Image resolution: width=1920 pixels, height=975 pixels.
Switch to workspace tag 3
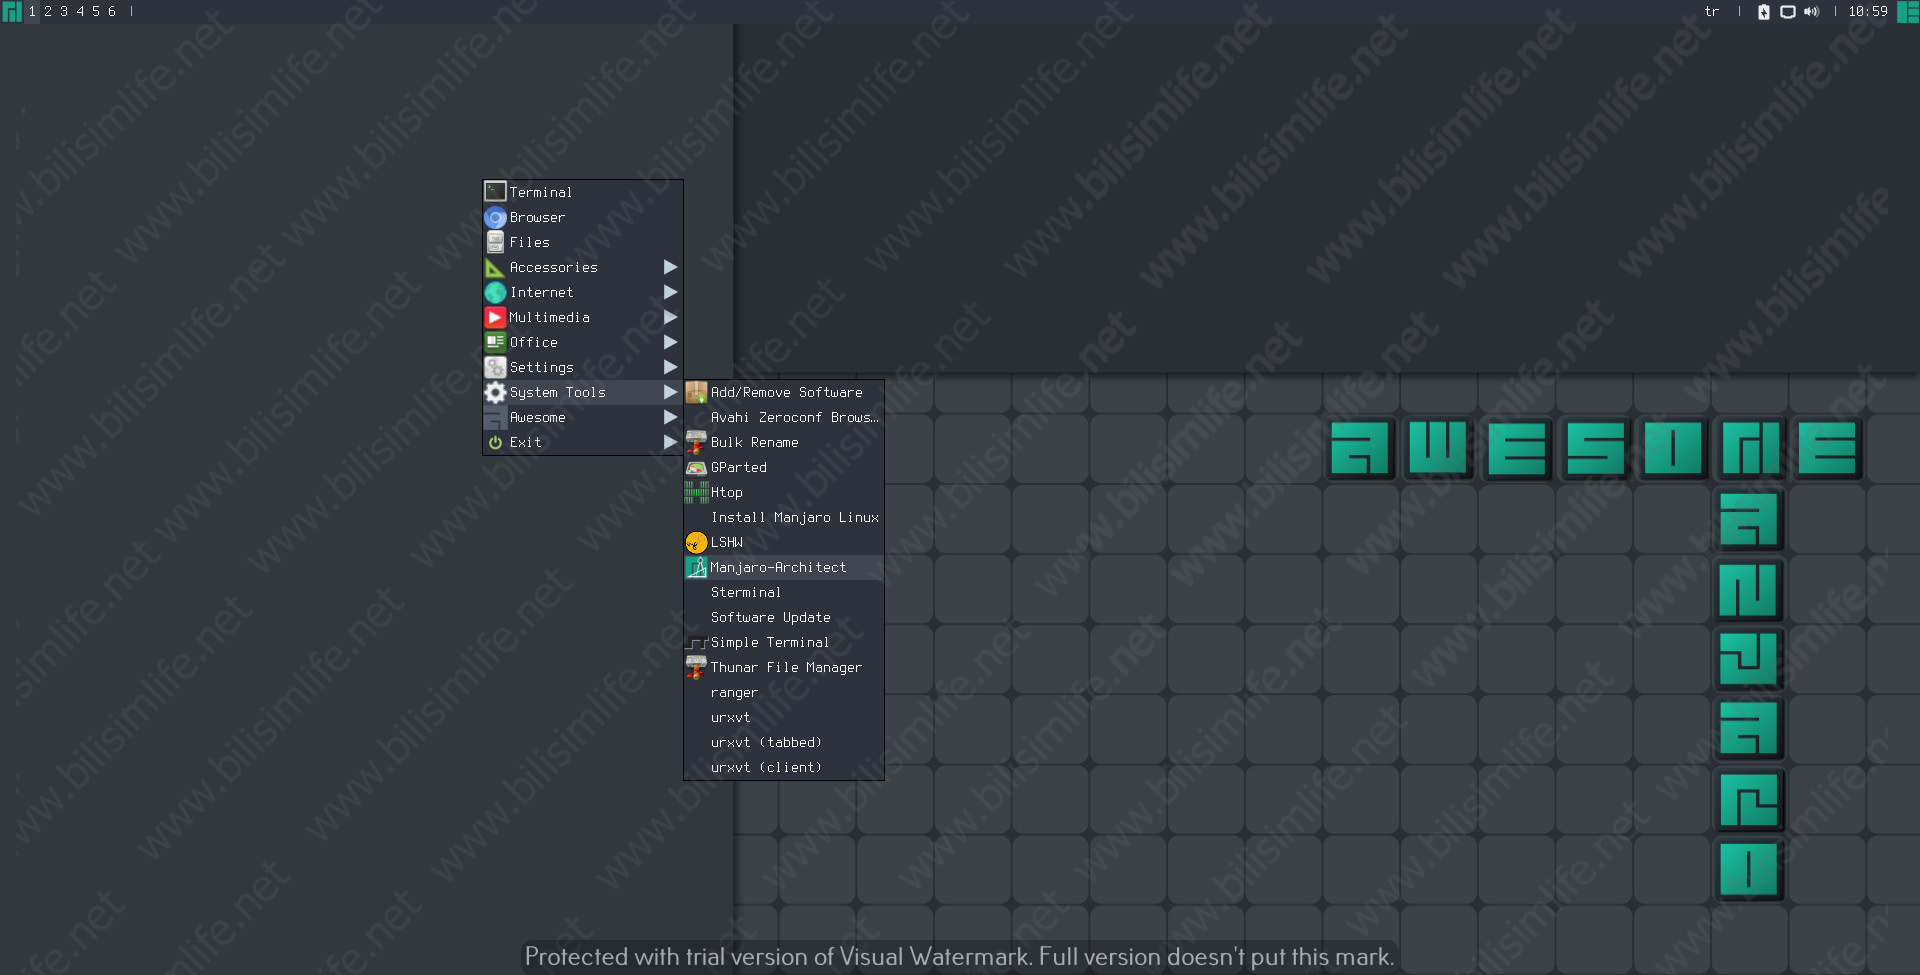pyautogui.click(x=64, y=12)
